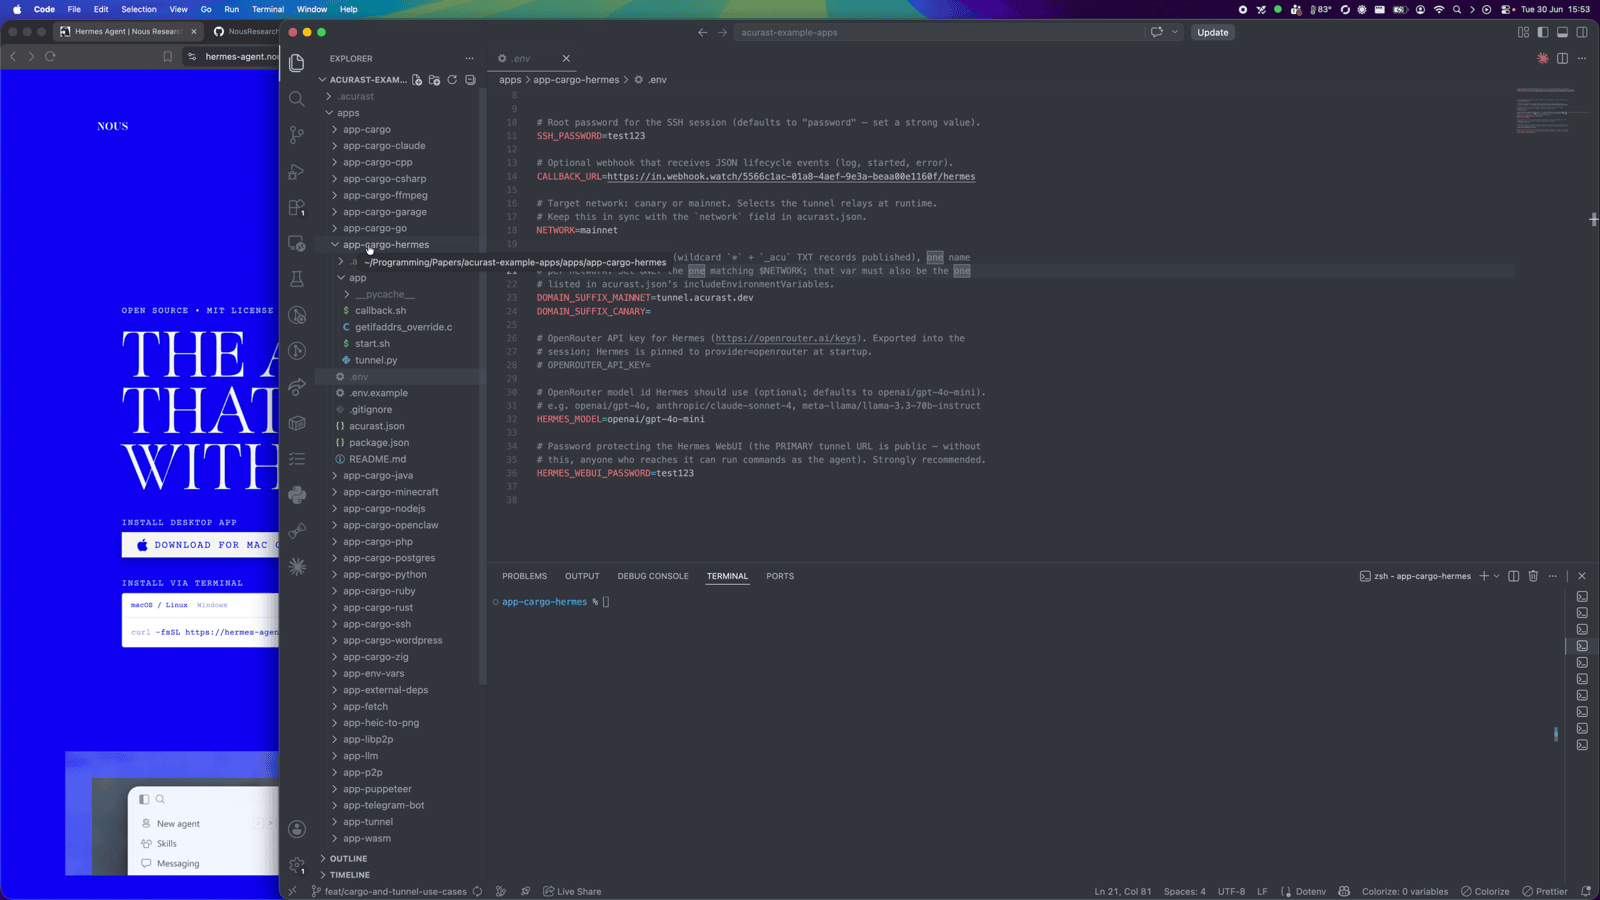This screenshot has height=900, width=1600.
Task: Click New Folder icon in Explorer header
Action: (x=435, y=80)
